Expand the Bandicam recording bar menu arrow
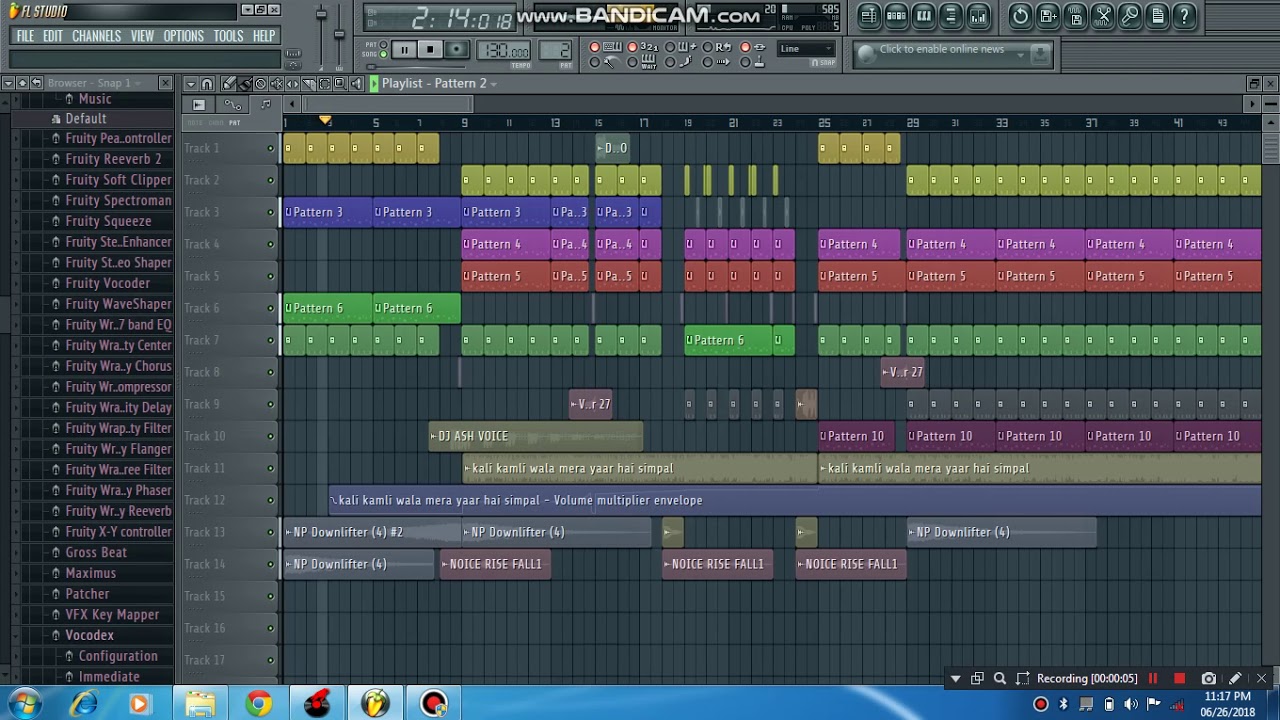Viewport: 1280px width, 720px height. point(955,679)
